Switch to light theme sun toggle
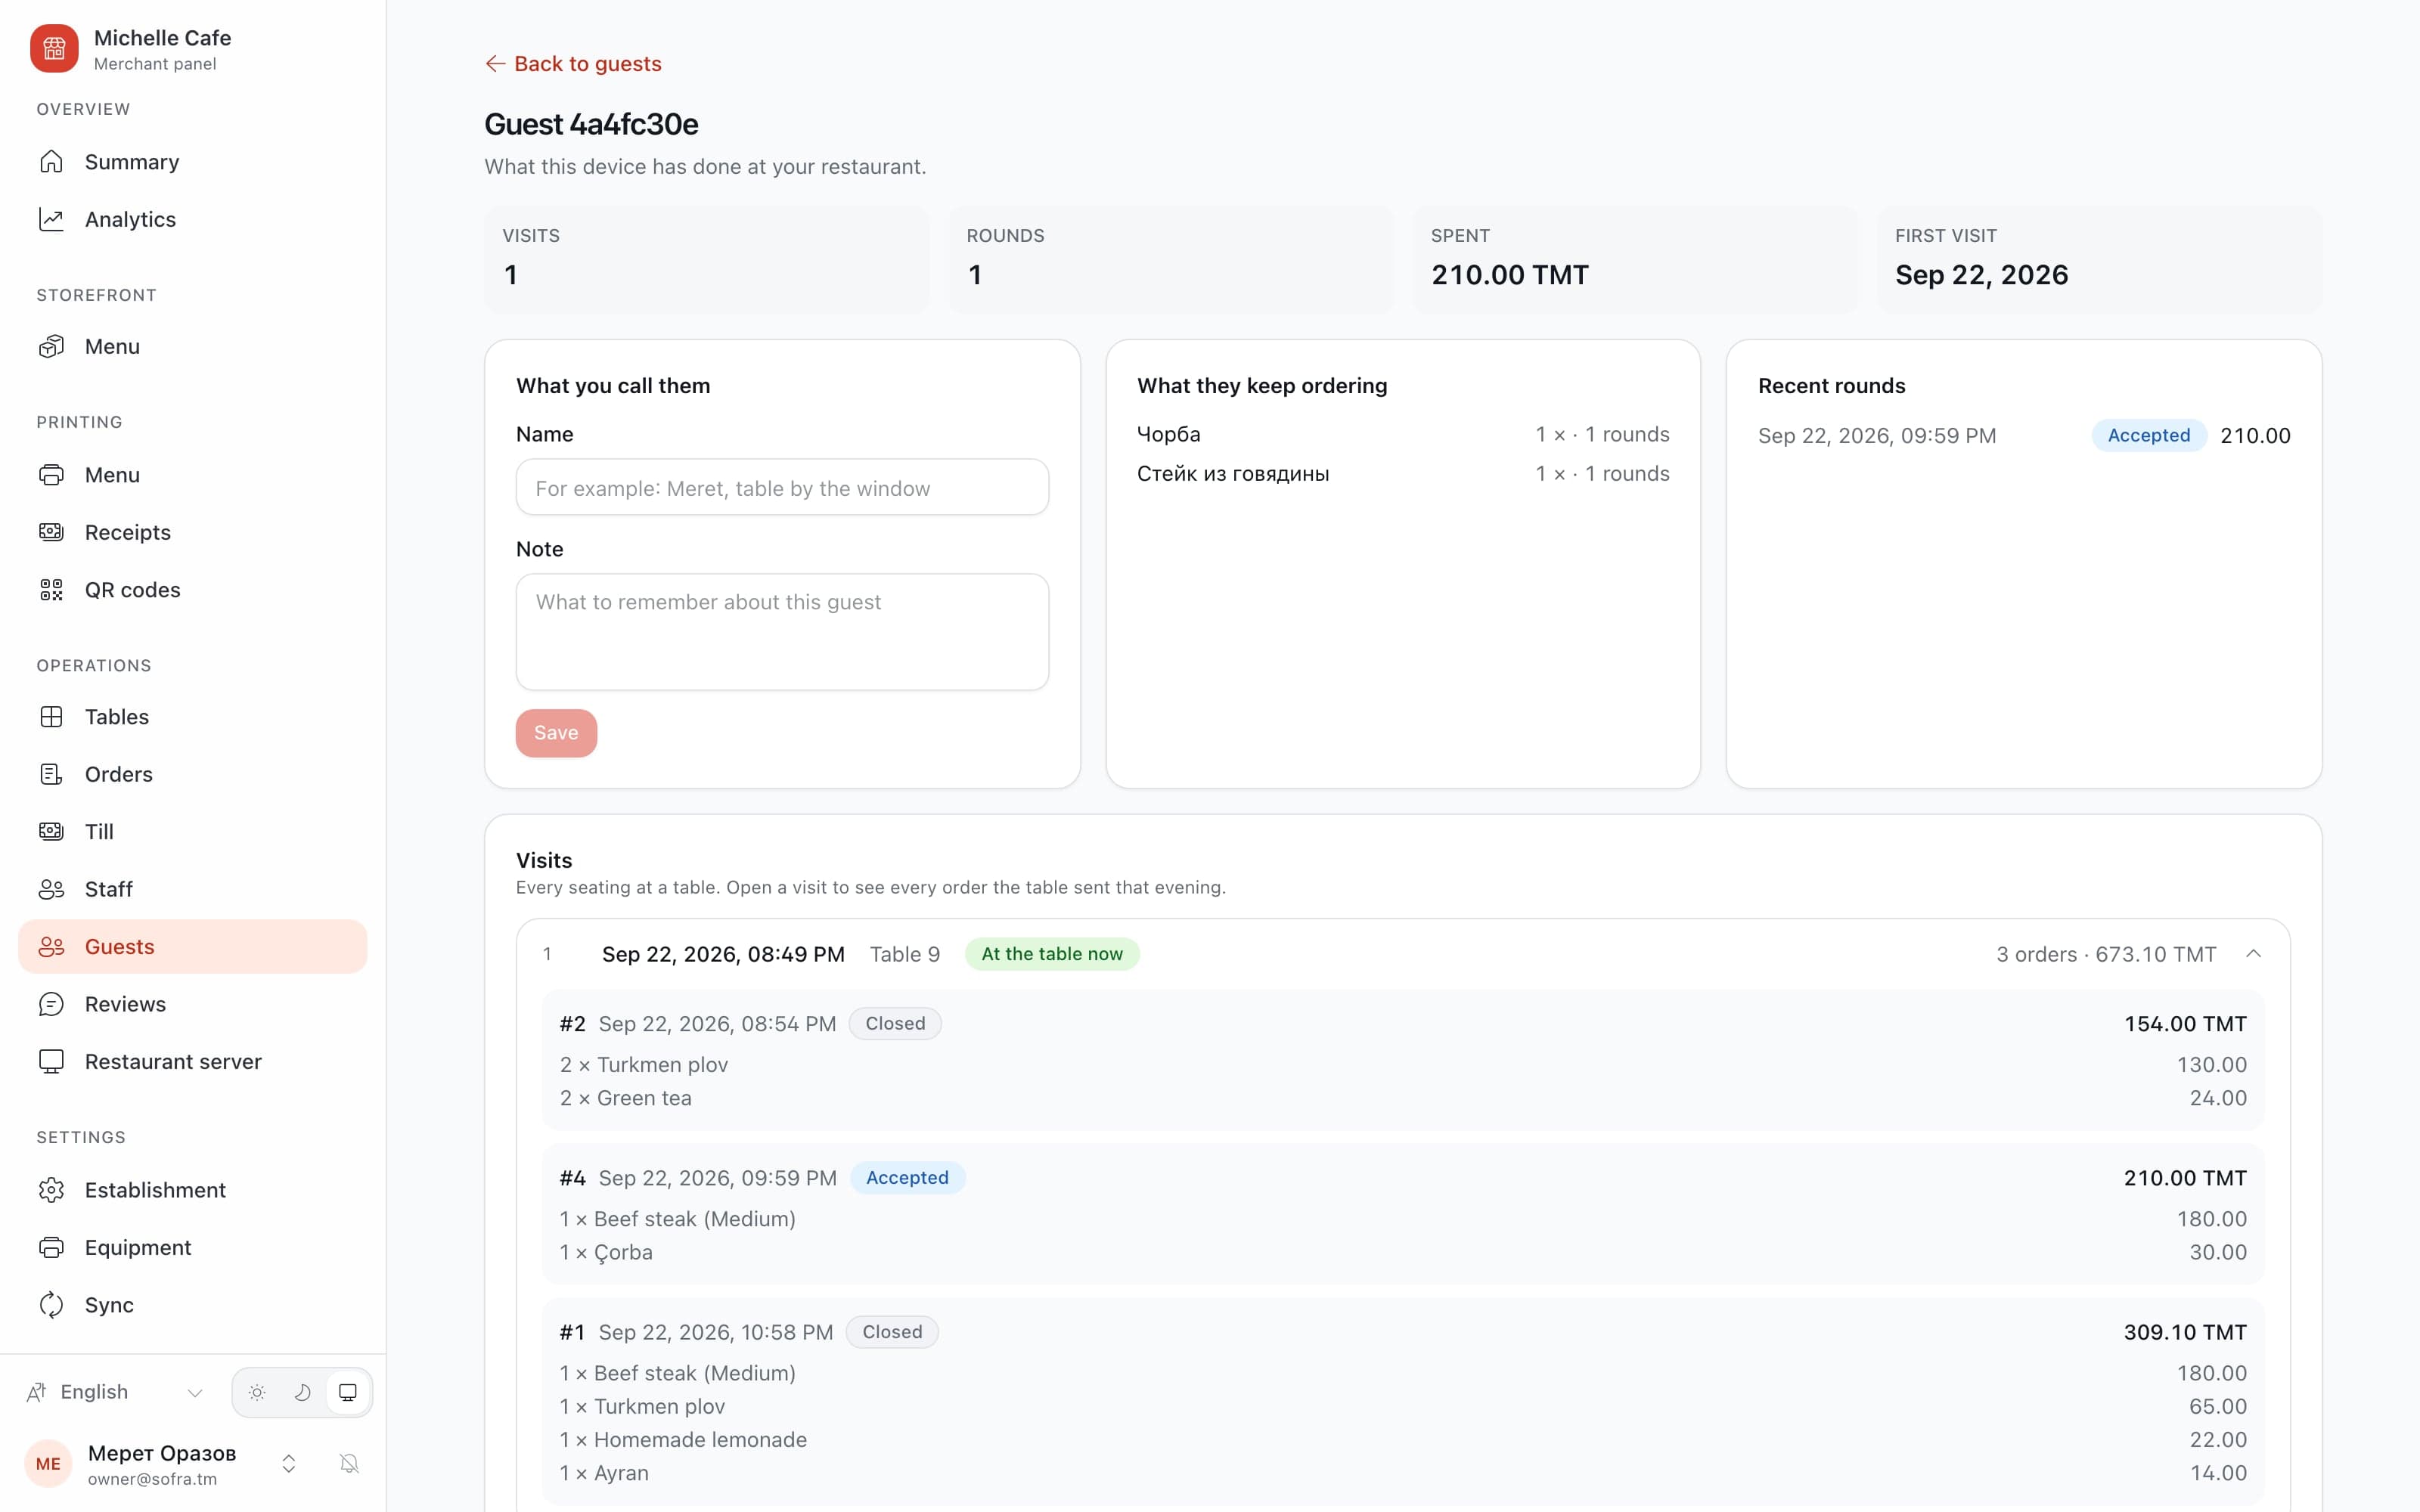 click(x=257, y=1392)
